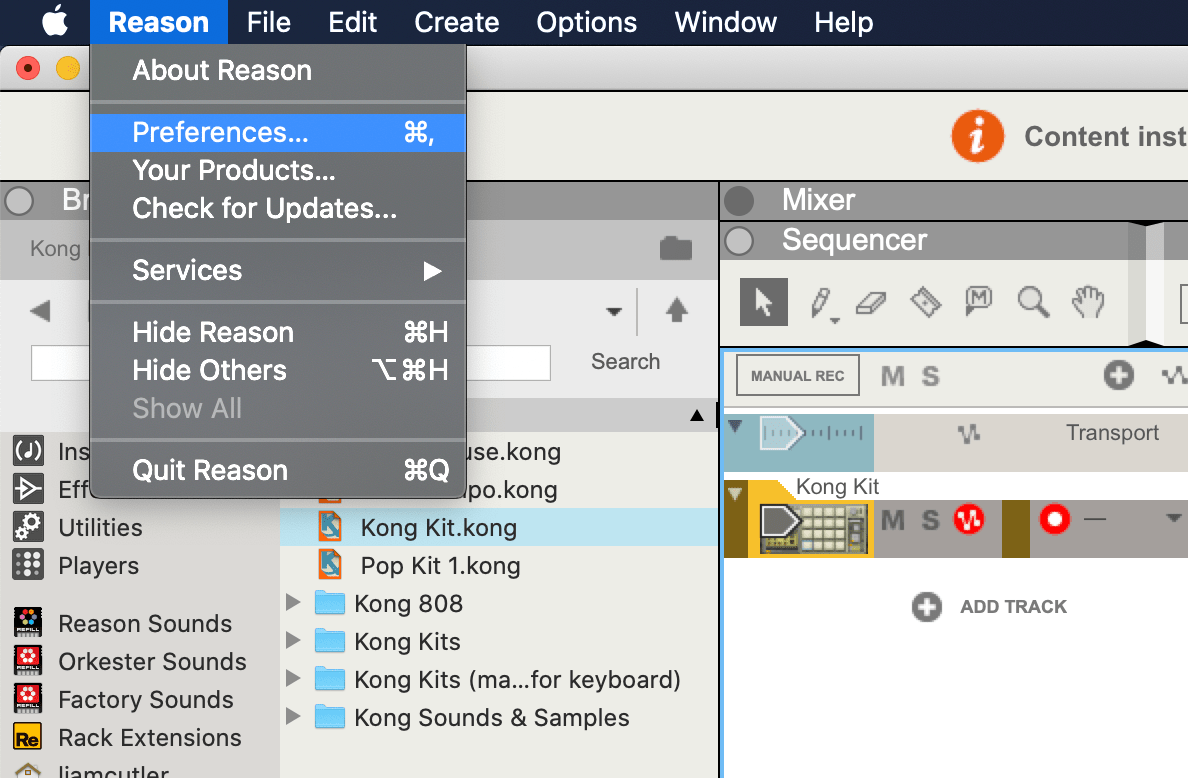This screenshot has width=1188, height=778.
Task: Select the Eraser tool
Action: coord(871,304)
